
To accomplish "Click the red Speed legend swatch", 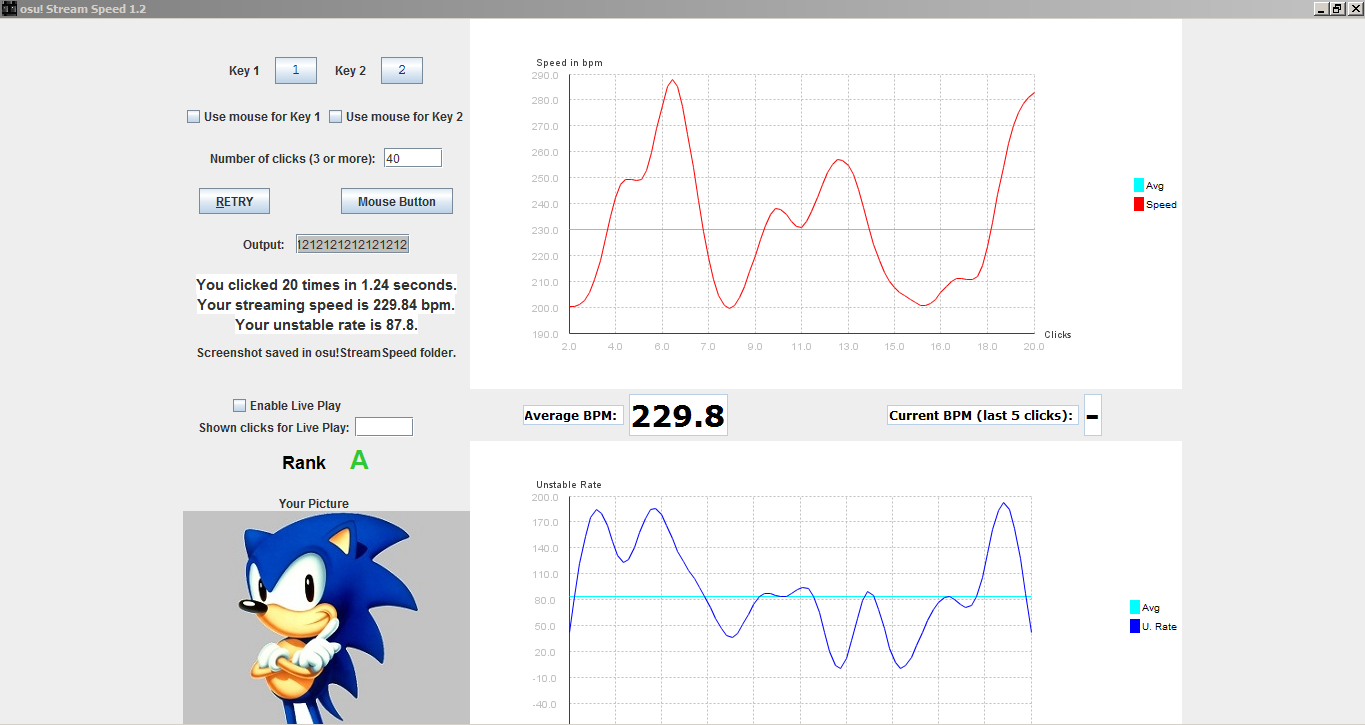I will click(x=1139, y=204).
